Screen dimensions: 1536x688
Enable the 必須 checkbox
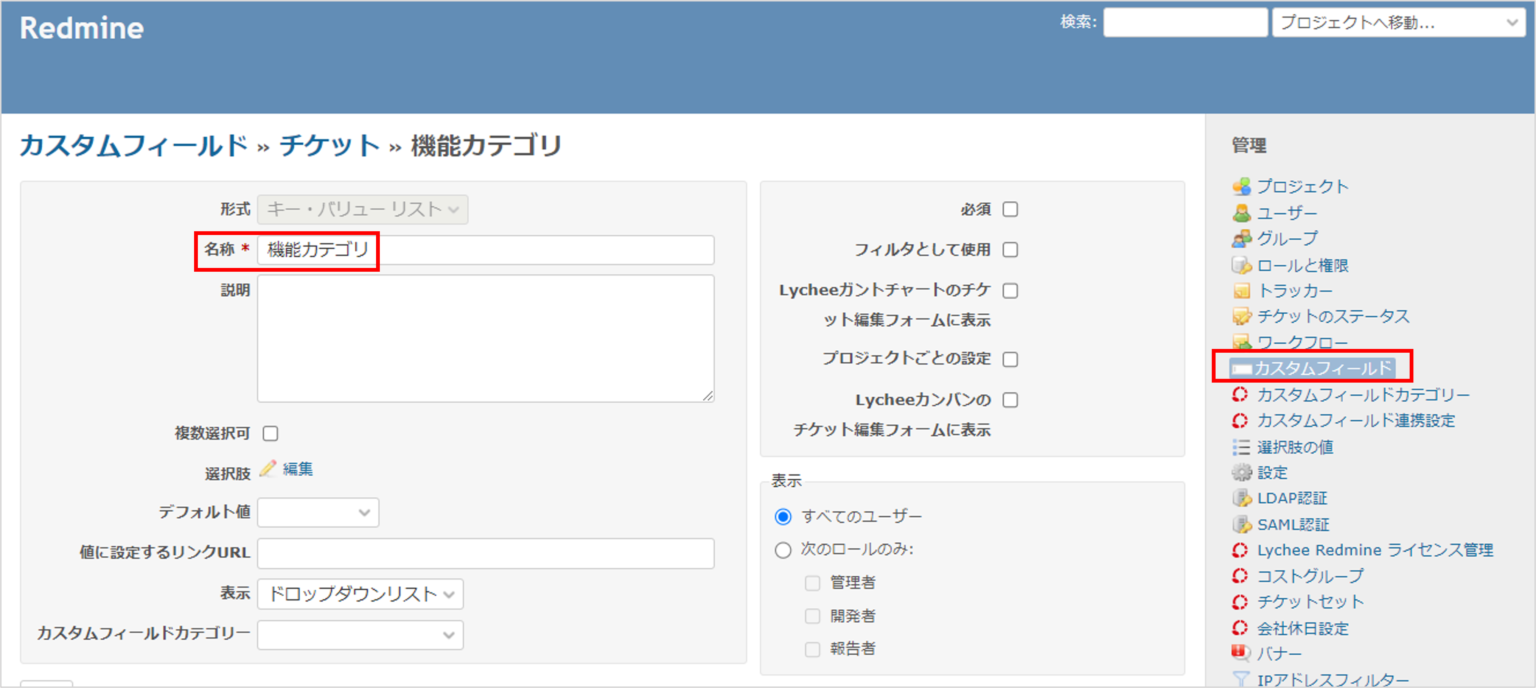(1010, 209)
